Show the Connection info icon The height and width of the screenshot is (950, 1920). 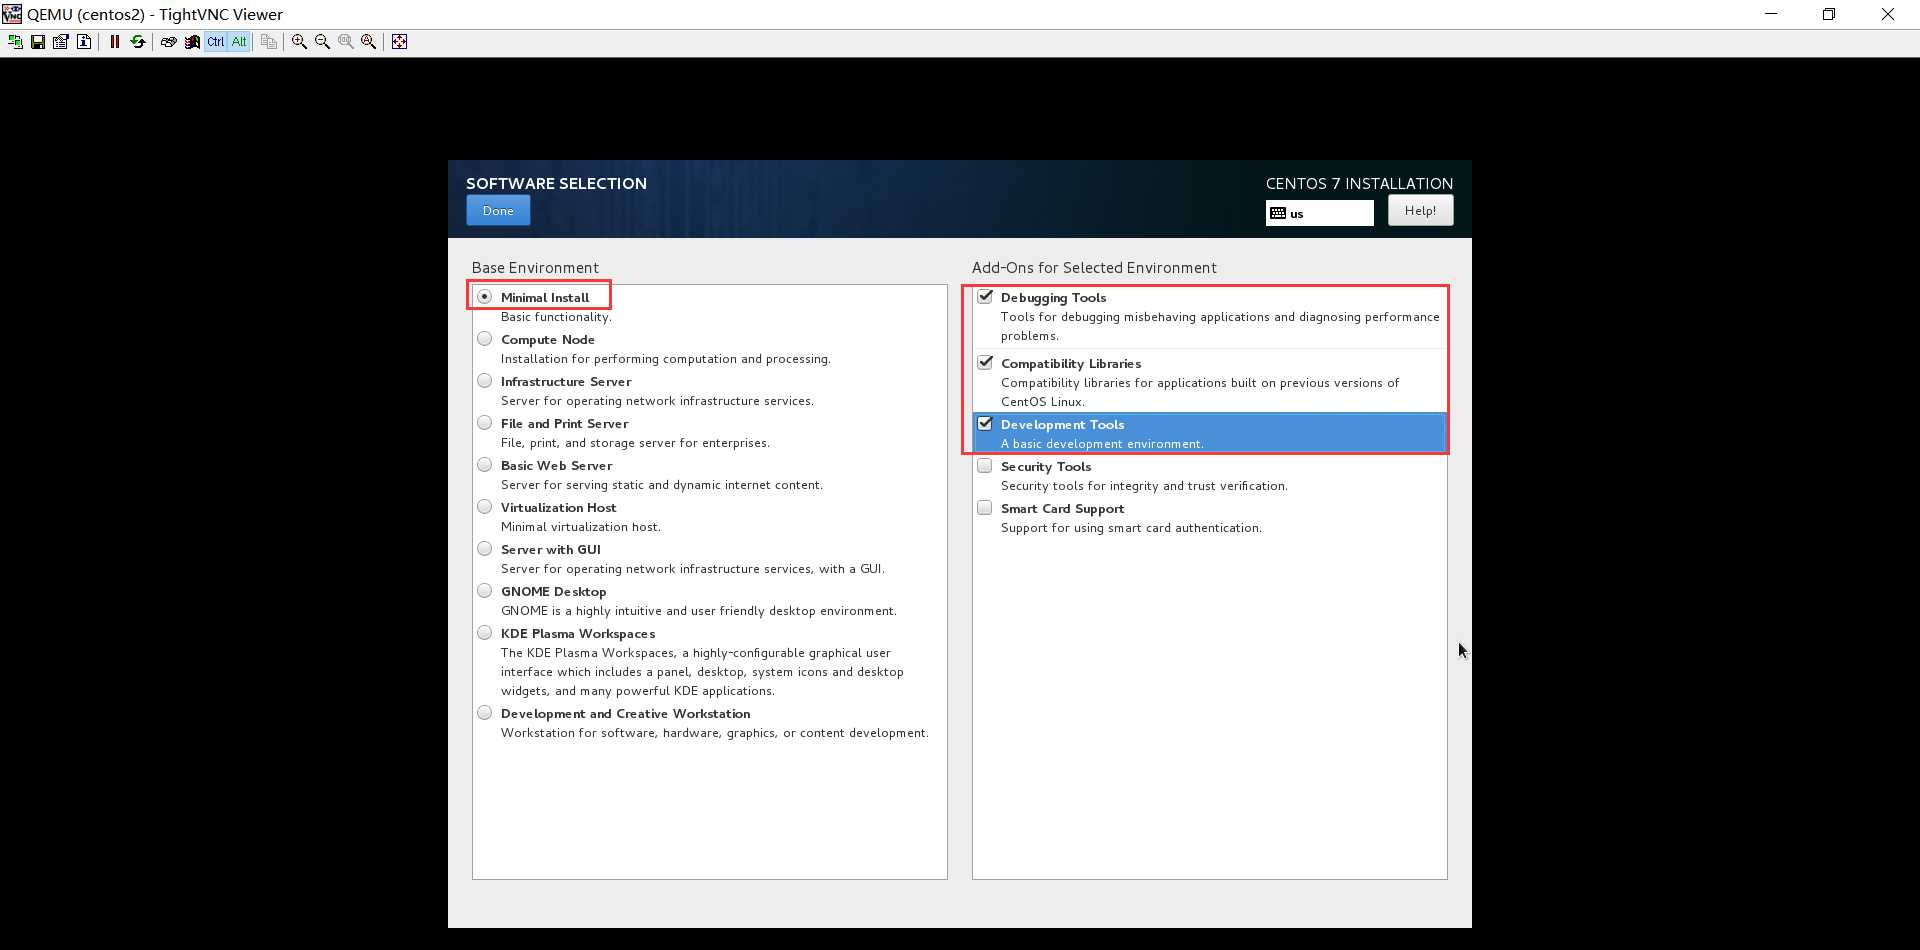pos(84,42)
